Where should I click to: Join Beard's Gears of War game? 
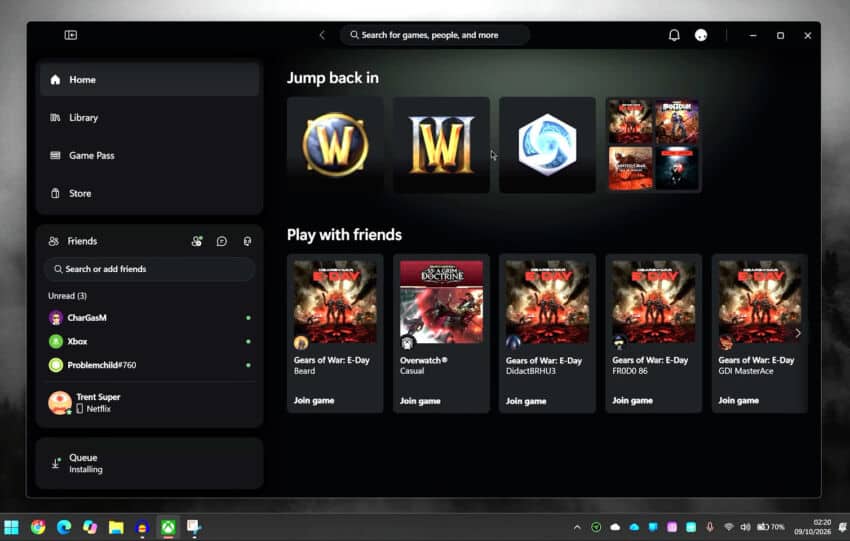(x=314, y=401)
